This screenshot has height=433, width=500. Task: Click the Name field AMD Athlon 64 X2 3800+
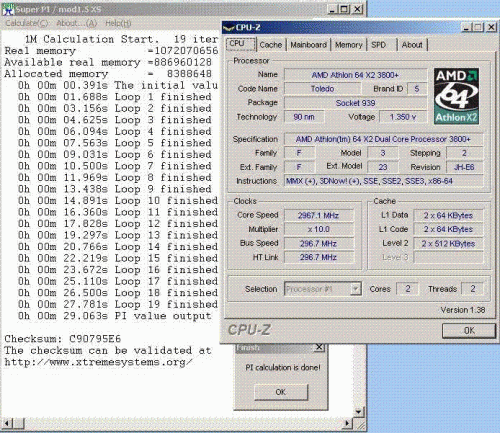(355, 75)
